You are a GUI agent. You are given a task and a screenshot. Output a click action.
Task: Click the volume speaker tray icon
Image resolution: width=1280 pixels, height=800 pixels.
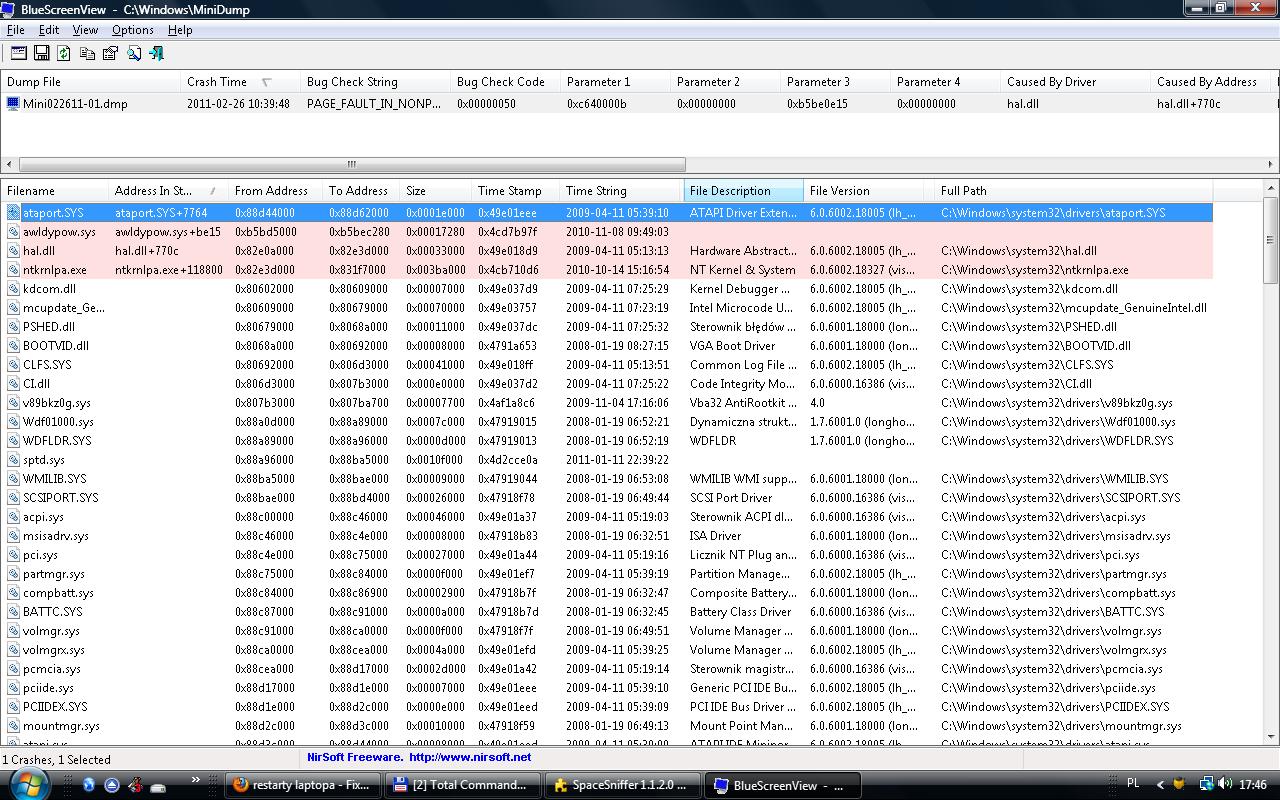click(x=1225, y=785)
